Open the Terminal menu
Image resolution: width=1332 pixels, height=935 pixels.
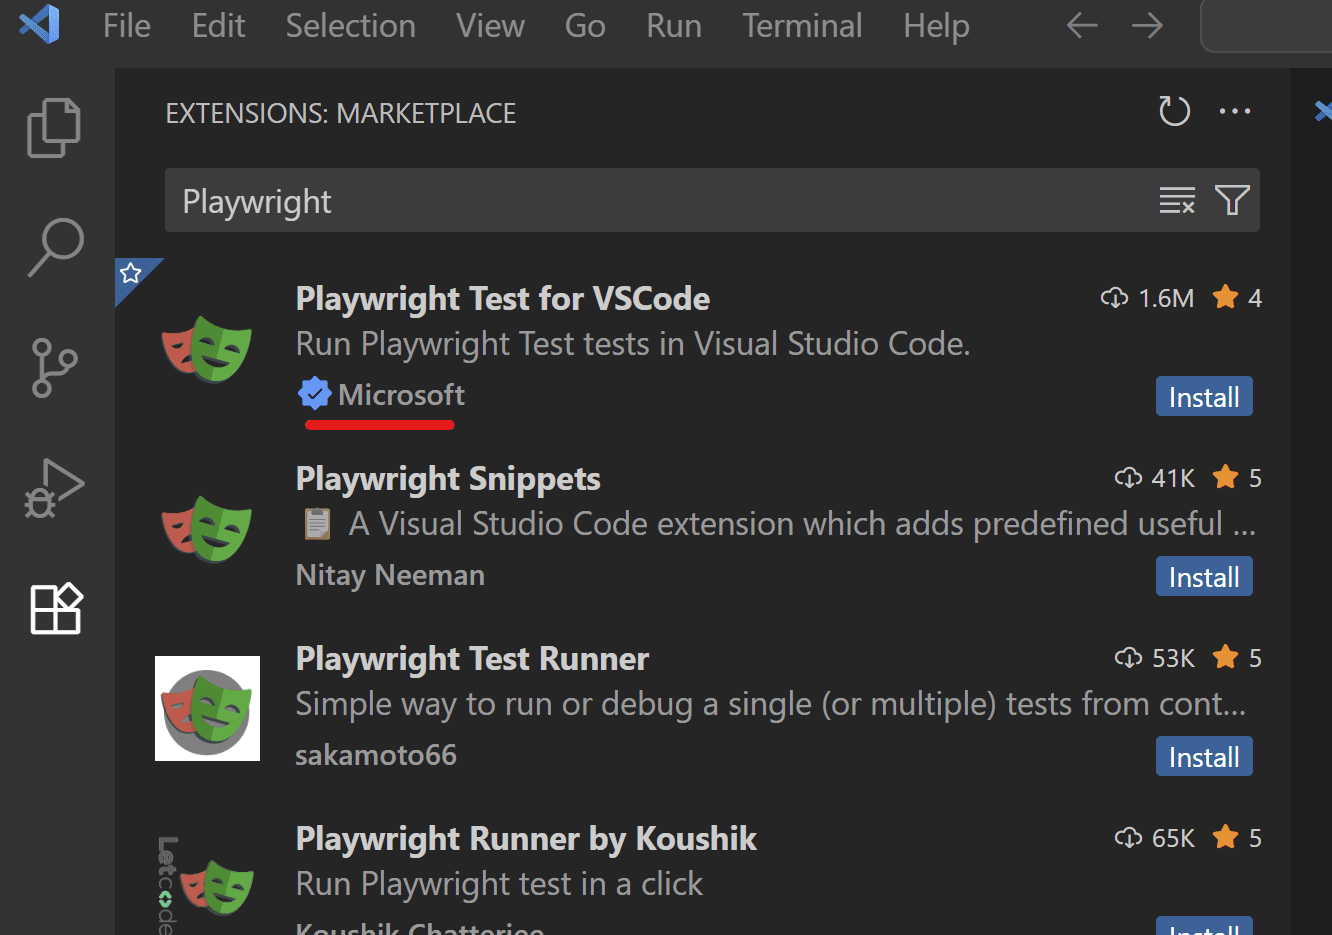coord(802,25)
